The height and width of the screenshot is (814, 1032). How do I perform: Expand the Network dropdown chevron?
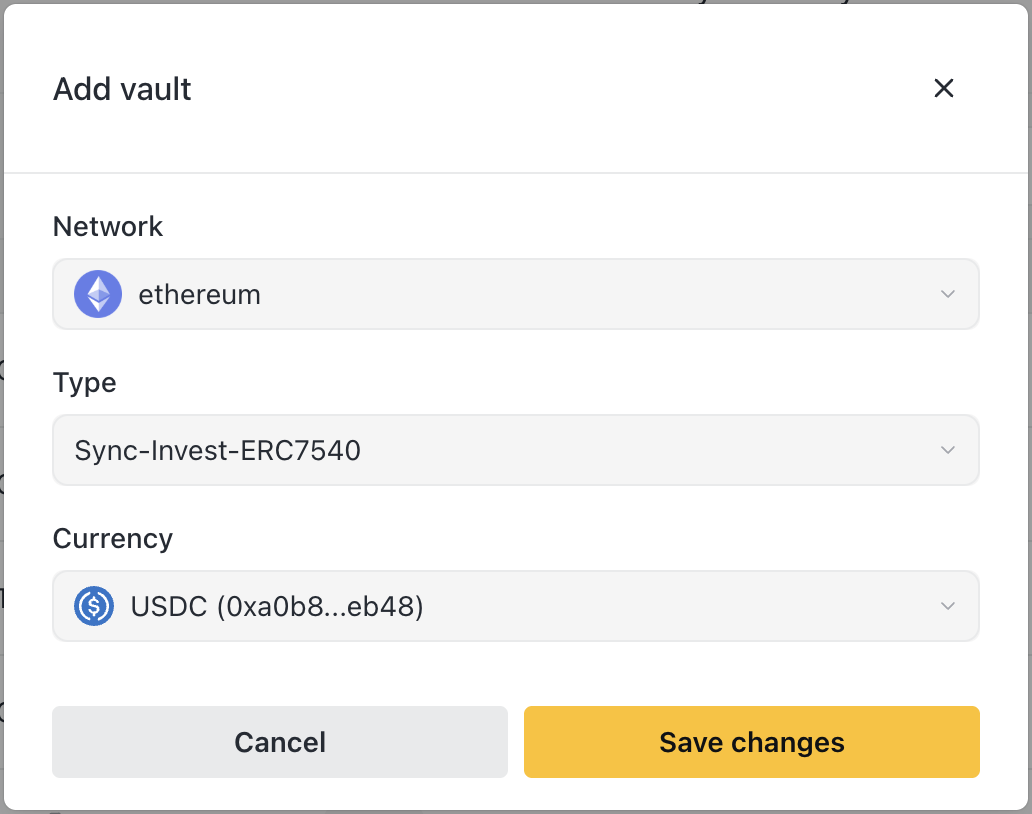pos(948,295)
